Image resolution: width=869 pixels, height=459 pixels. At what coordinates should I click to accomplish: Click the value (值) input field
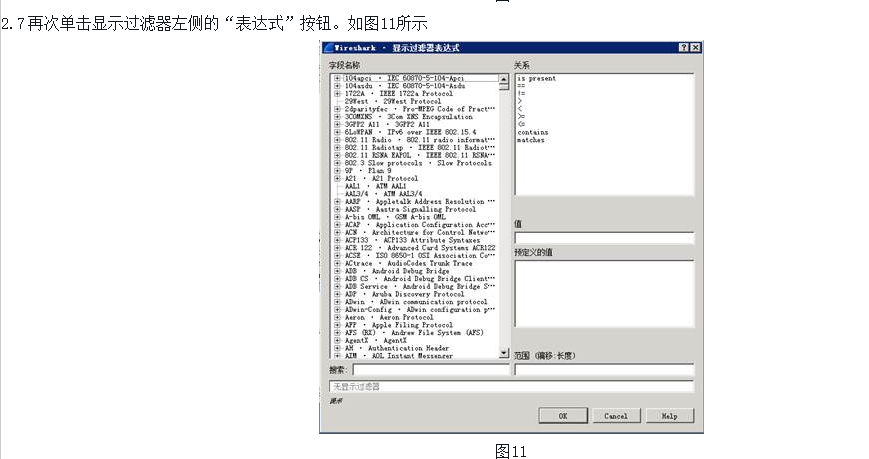coord(604,238)
